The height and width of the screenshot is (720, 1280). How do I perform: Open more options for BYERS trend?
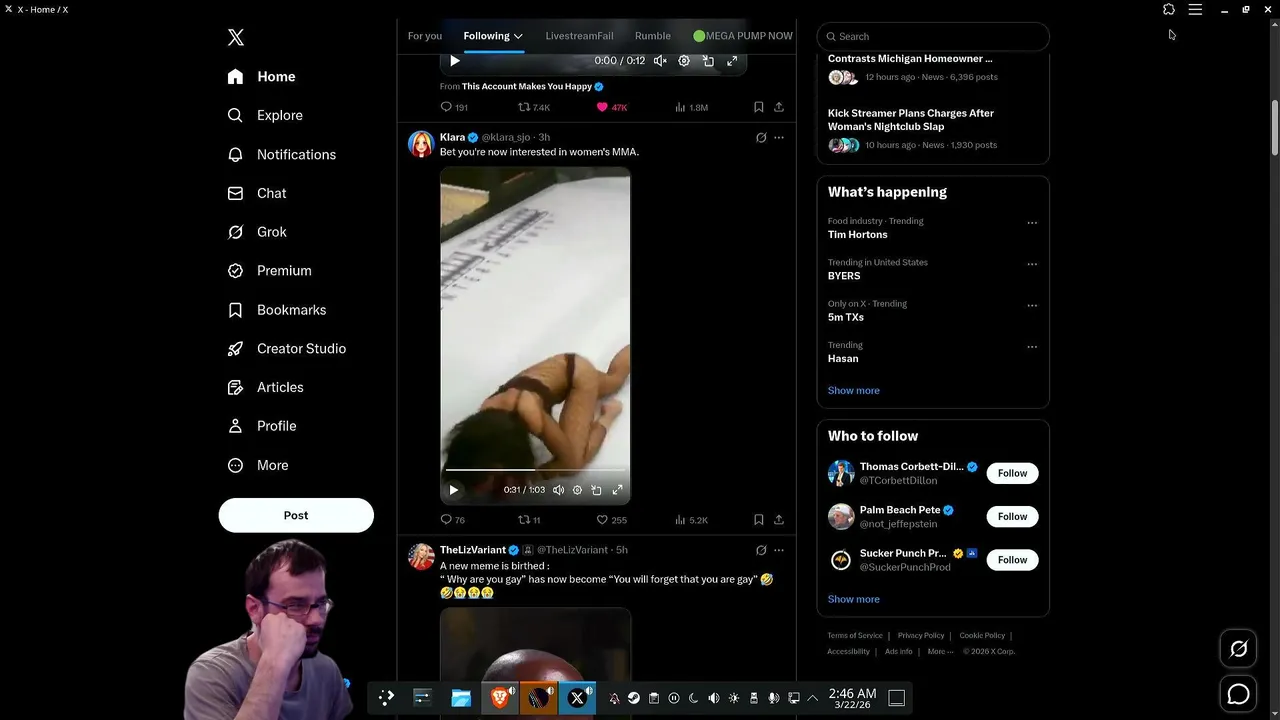coord(1032,264)
